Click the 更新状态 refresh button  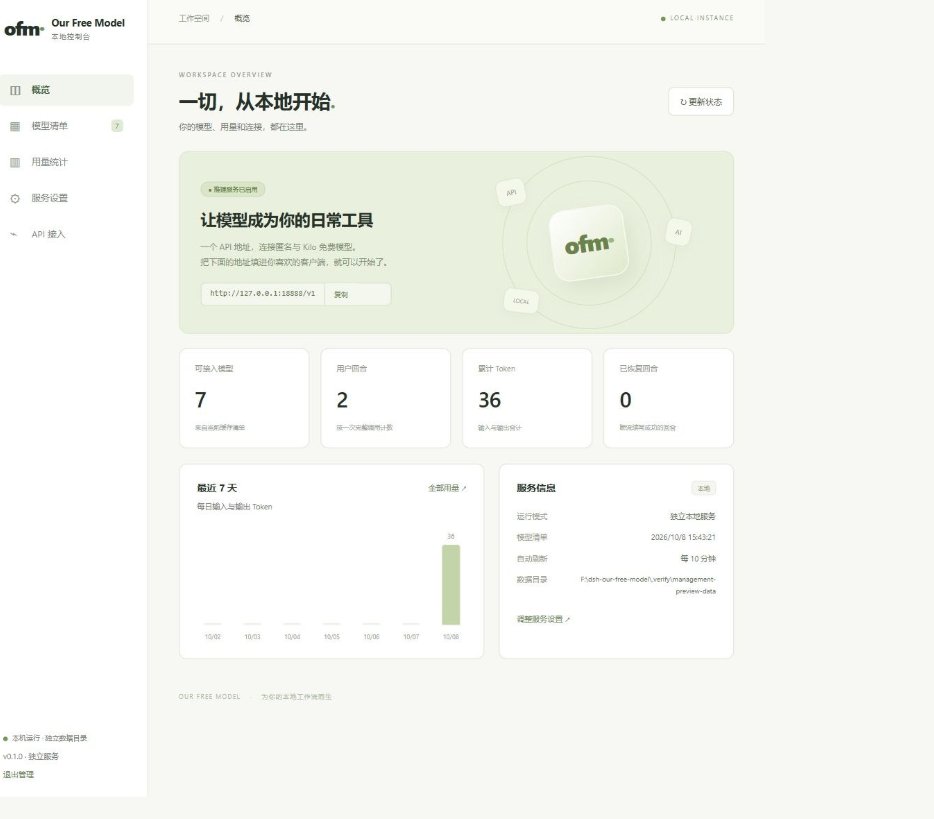pos(700,102)
